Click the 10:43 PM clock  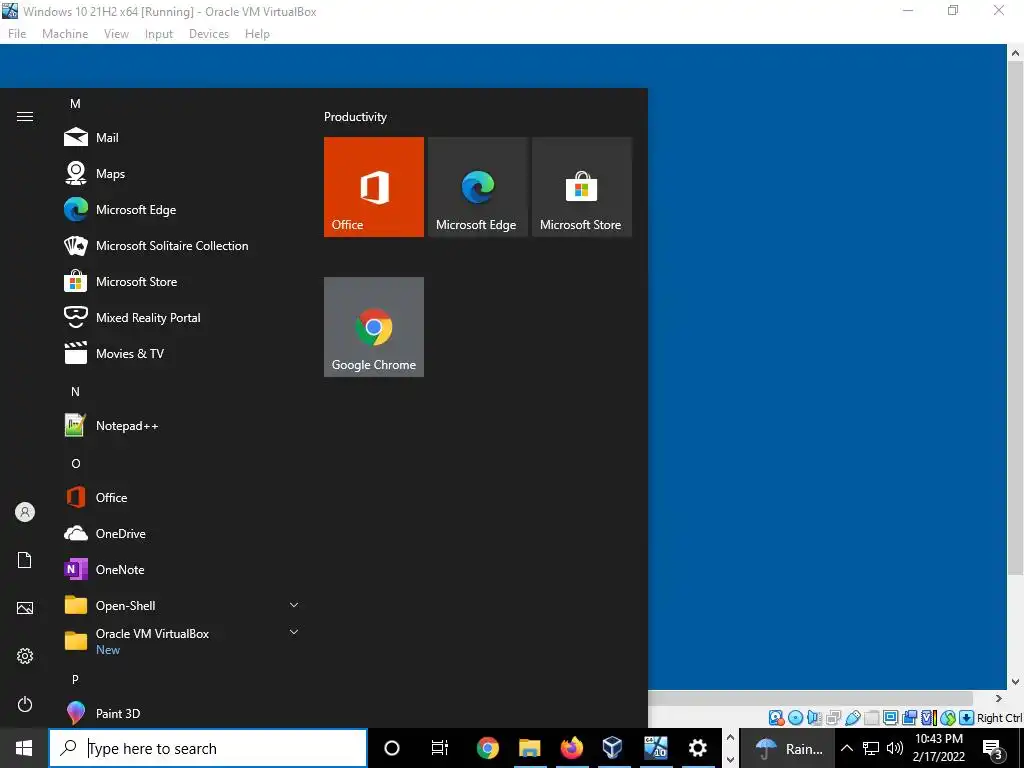pos(938,748)
